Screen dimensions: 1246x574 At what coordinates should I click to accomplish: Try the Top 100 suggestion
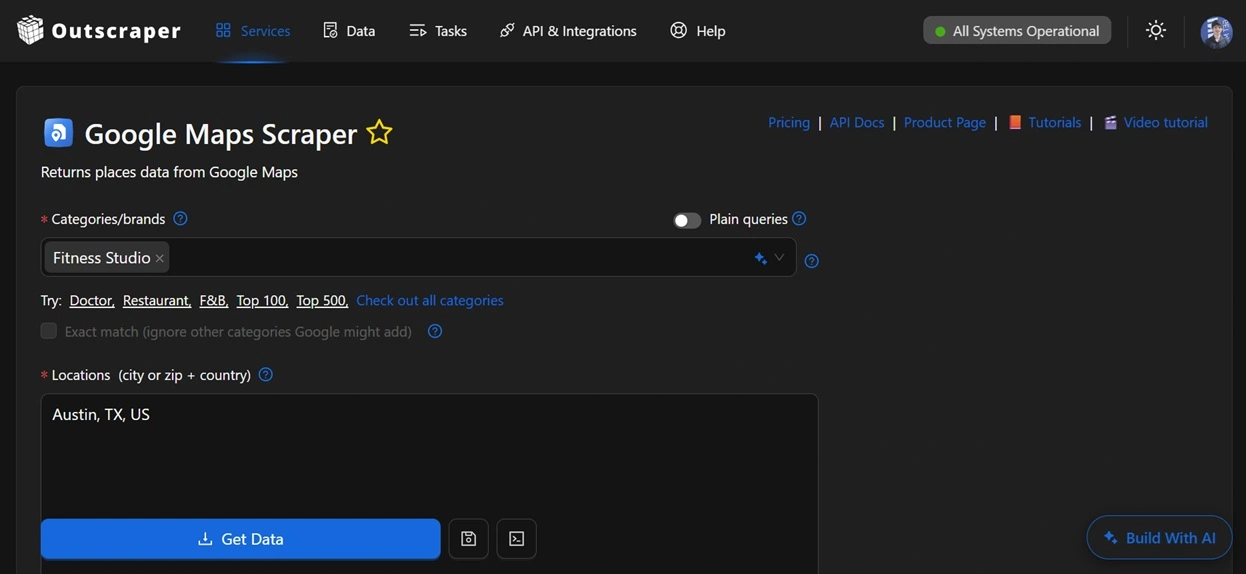(x=262, y=300)
